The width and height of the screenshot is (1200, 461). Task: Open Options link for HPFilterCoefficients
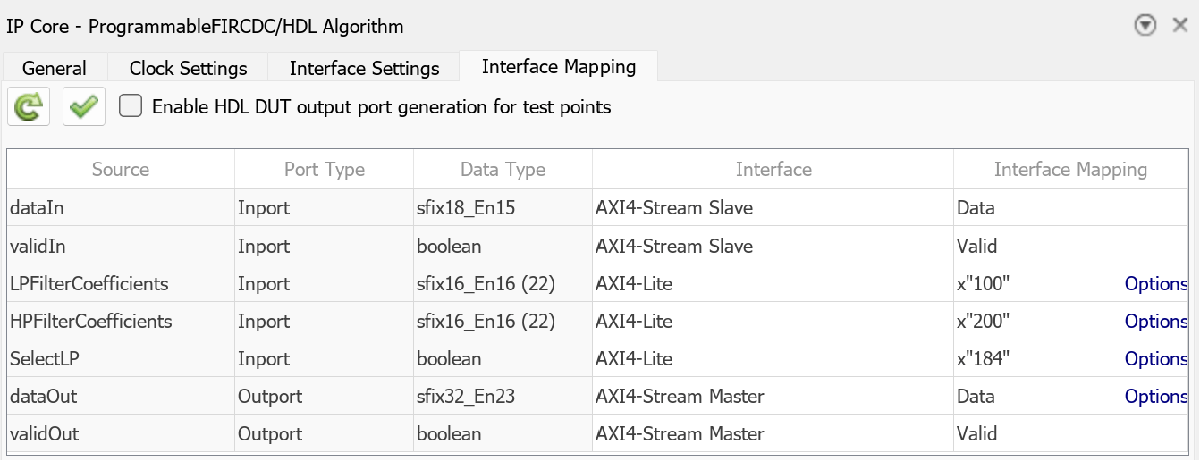1156,321
